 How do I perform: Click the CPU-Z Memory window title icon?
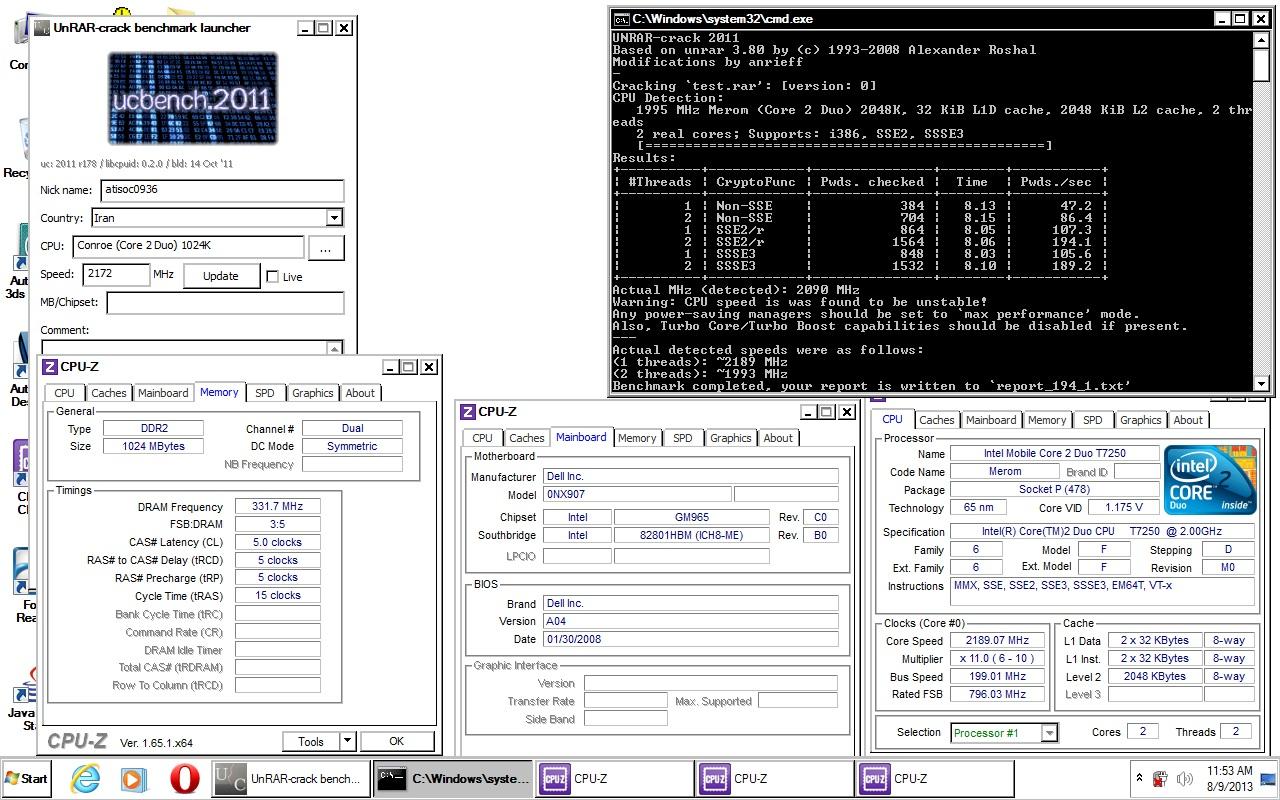[50, 367]
